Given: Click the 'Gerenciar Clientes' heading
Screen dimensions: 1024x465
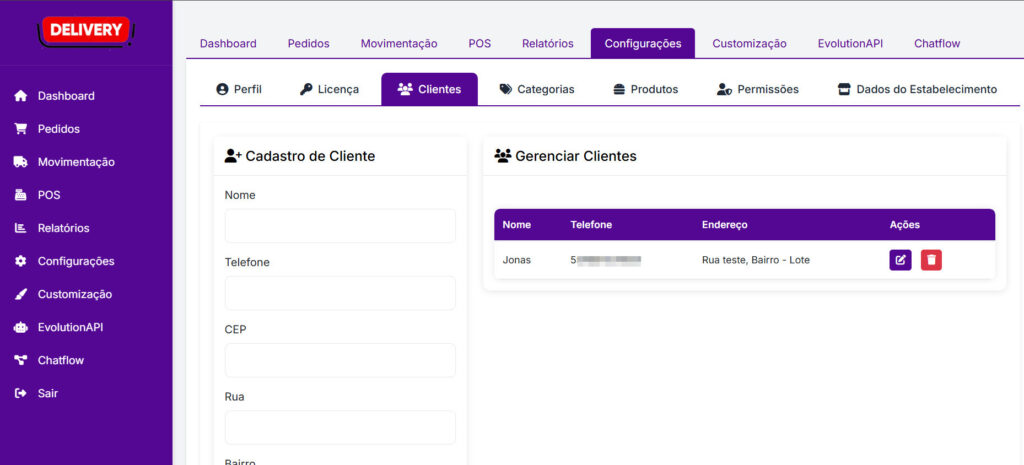Looking at the screenshot, I should (x=566, y=156).
